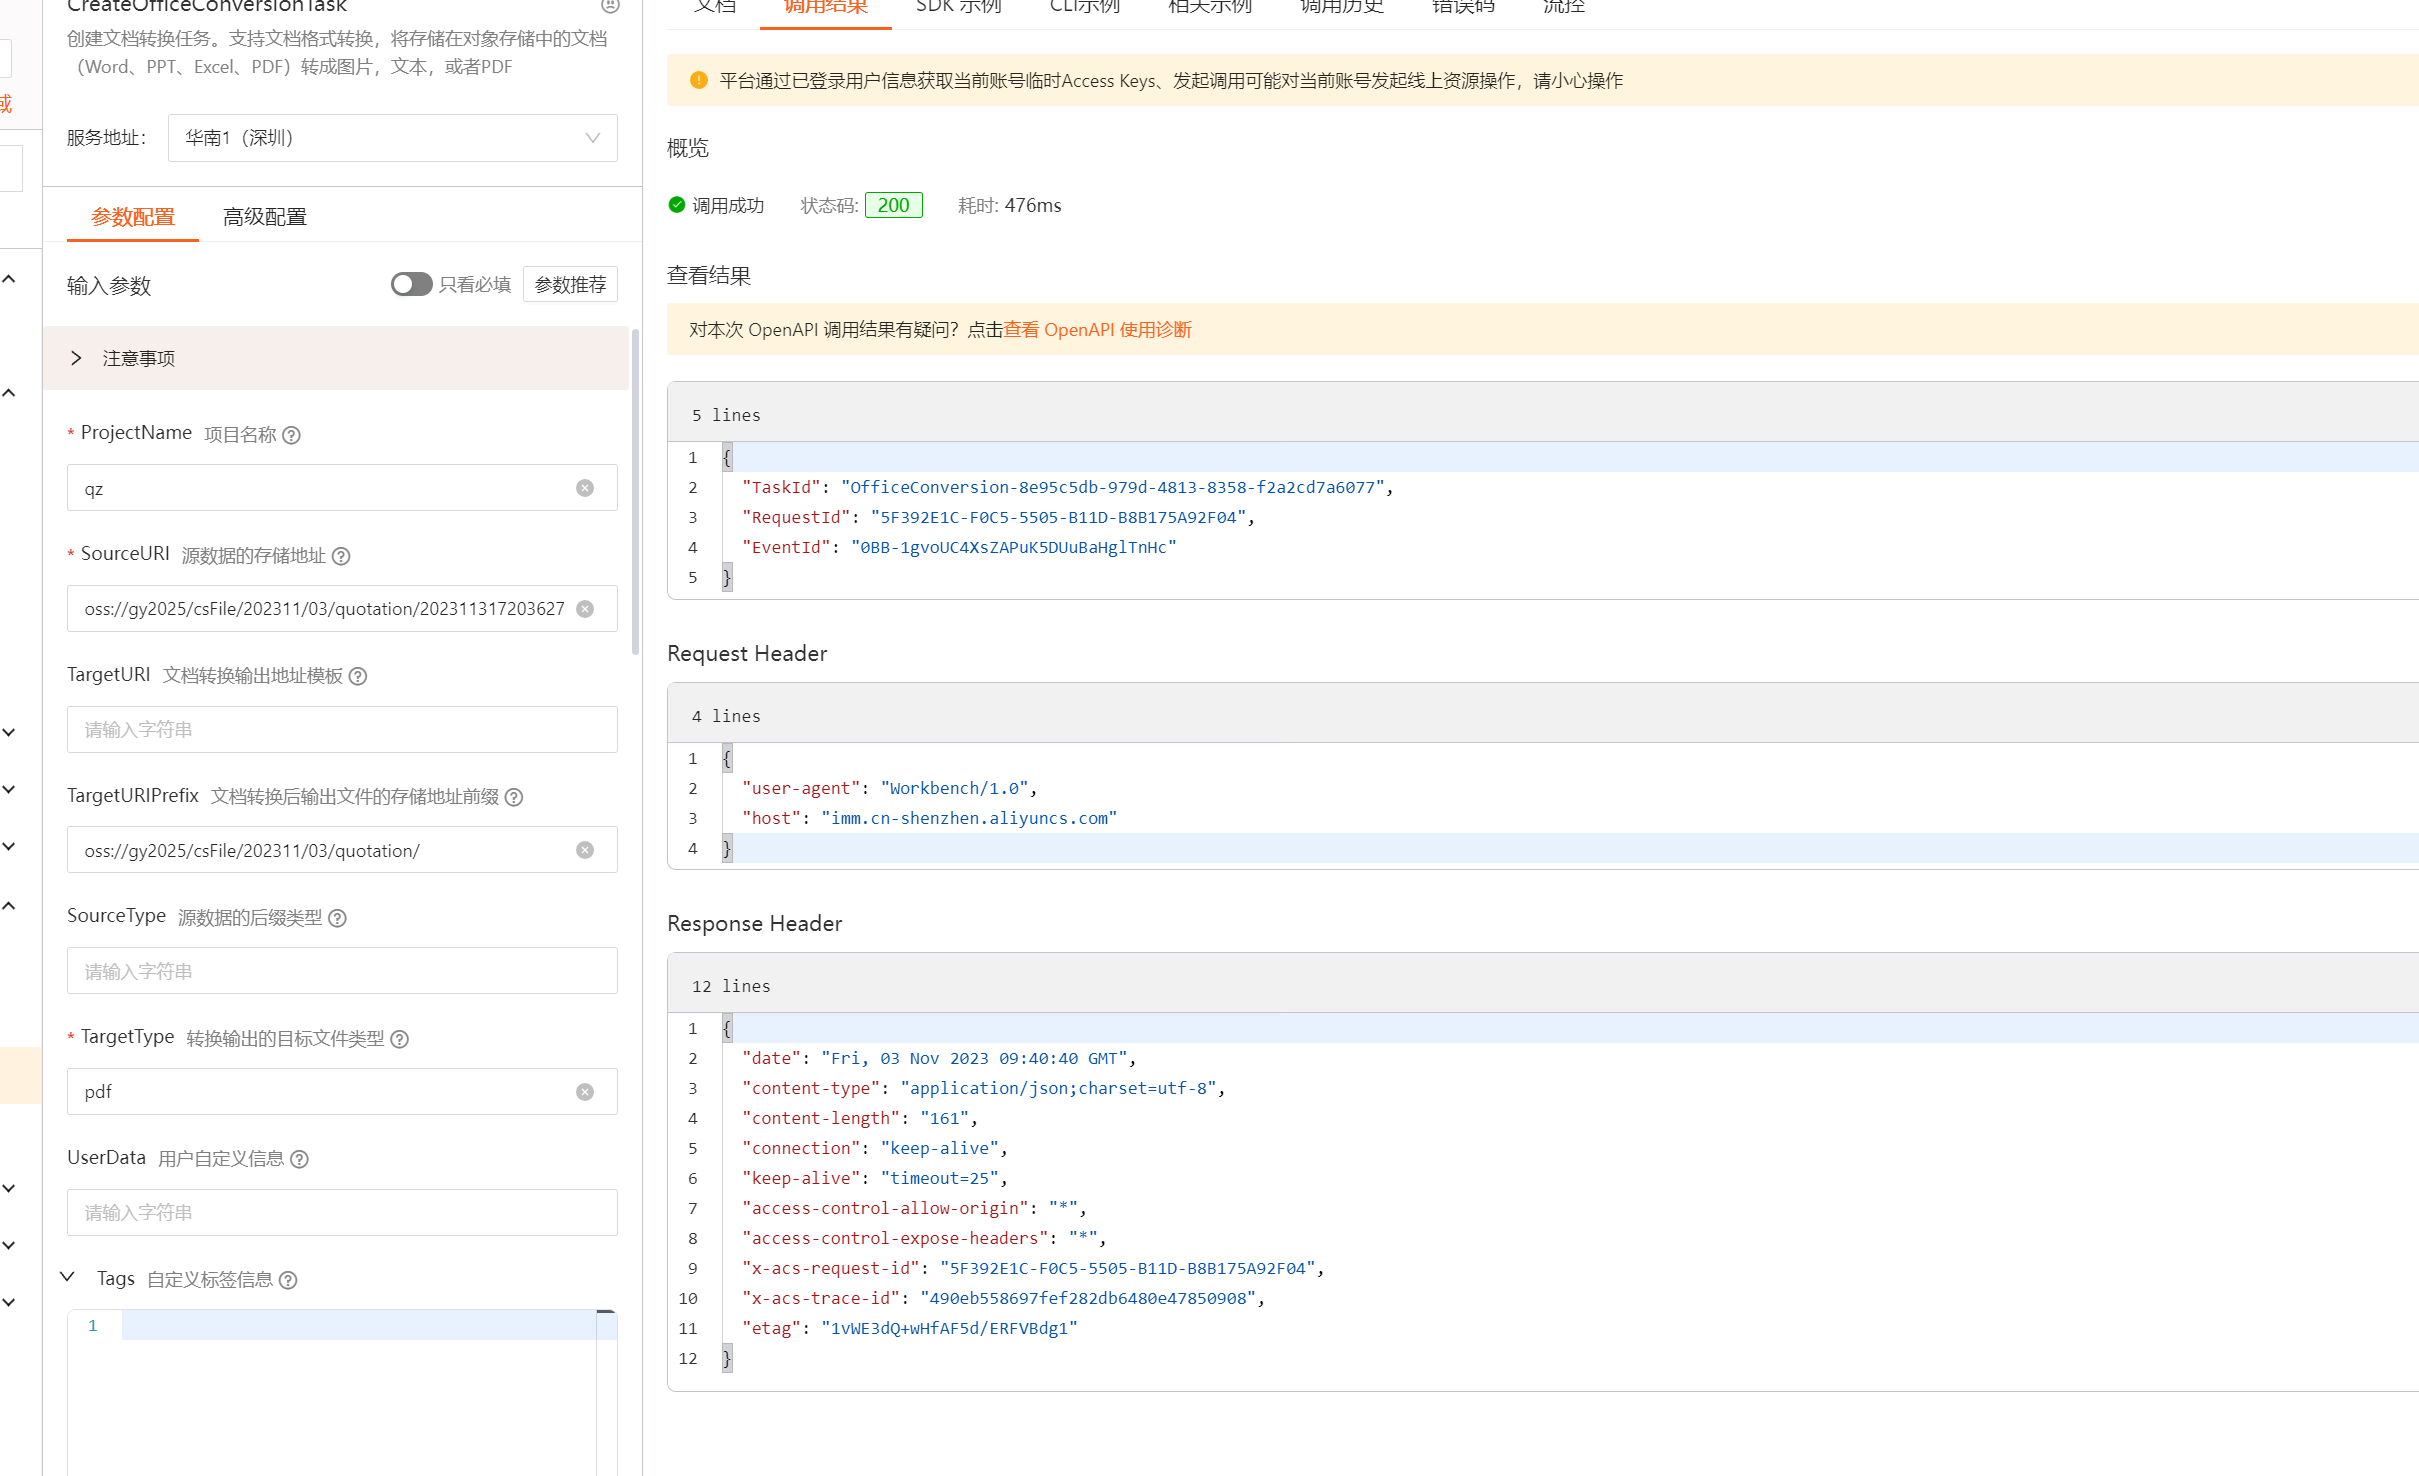
Task: Click the ProjectName input field
Action: coord(342,488)
